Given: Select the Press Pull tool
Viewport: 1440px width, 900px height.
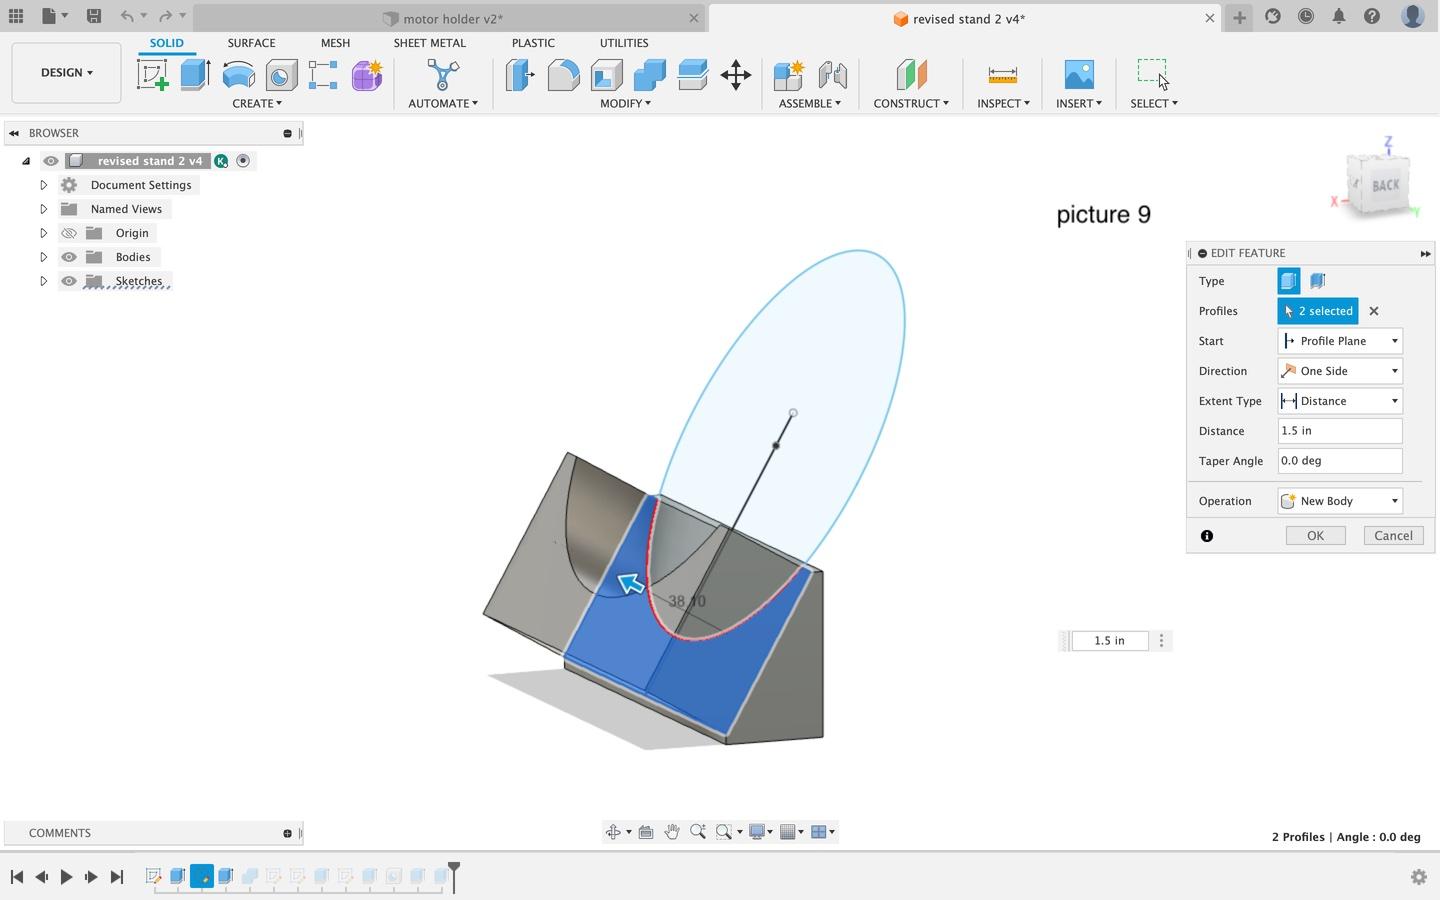Looking at the screenshot, I should (x=520, y=75).
